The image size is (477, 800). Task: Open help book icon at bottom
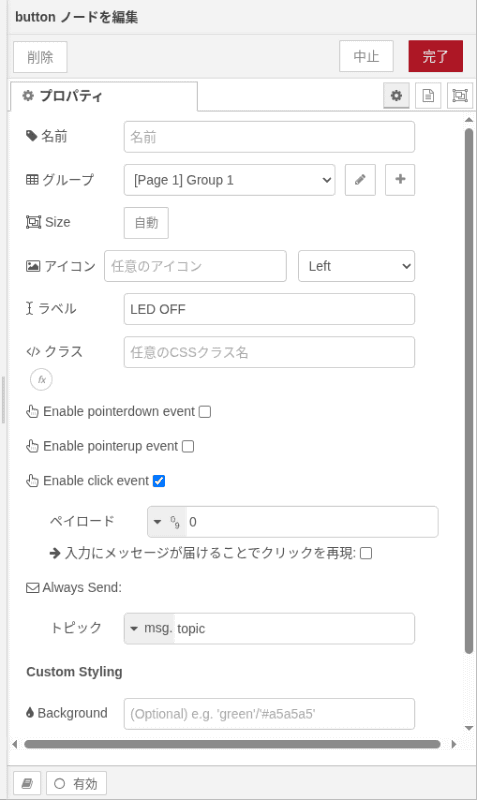(27, 783)
